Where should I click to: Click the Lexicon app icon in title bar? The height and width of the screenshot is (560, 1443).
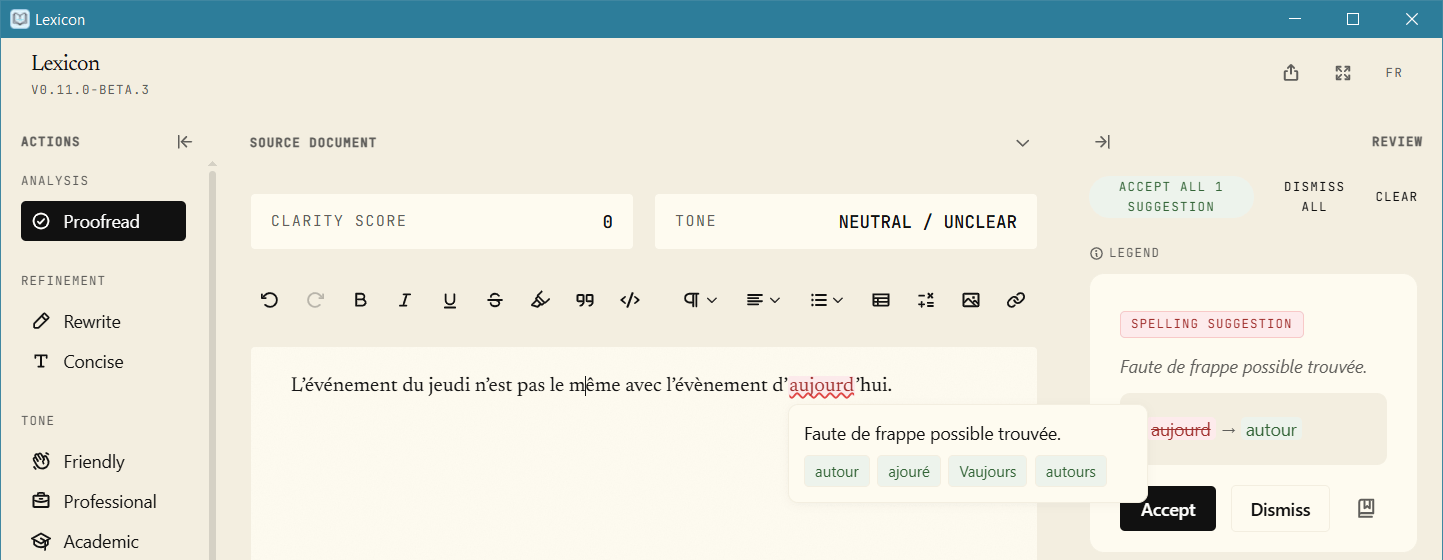pyautogui.click(x=19, y=18)
